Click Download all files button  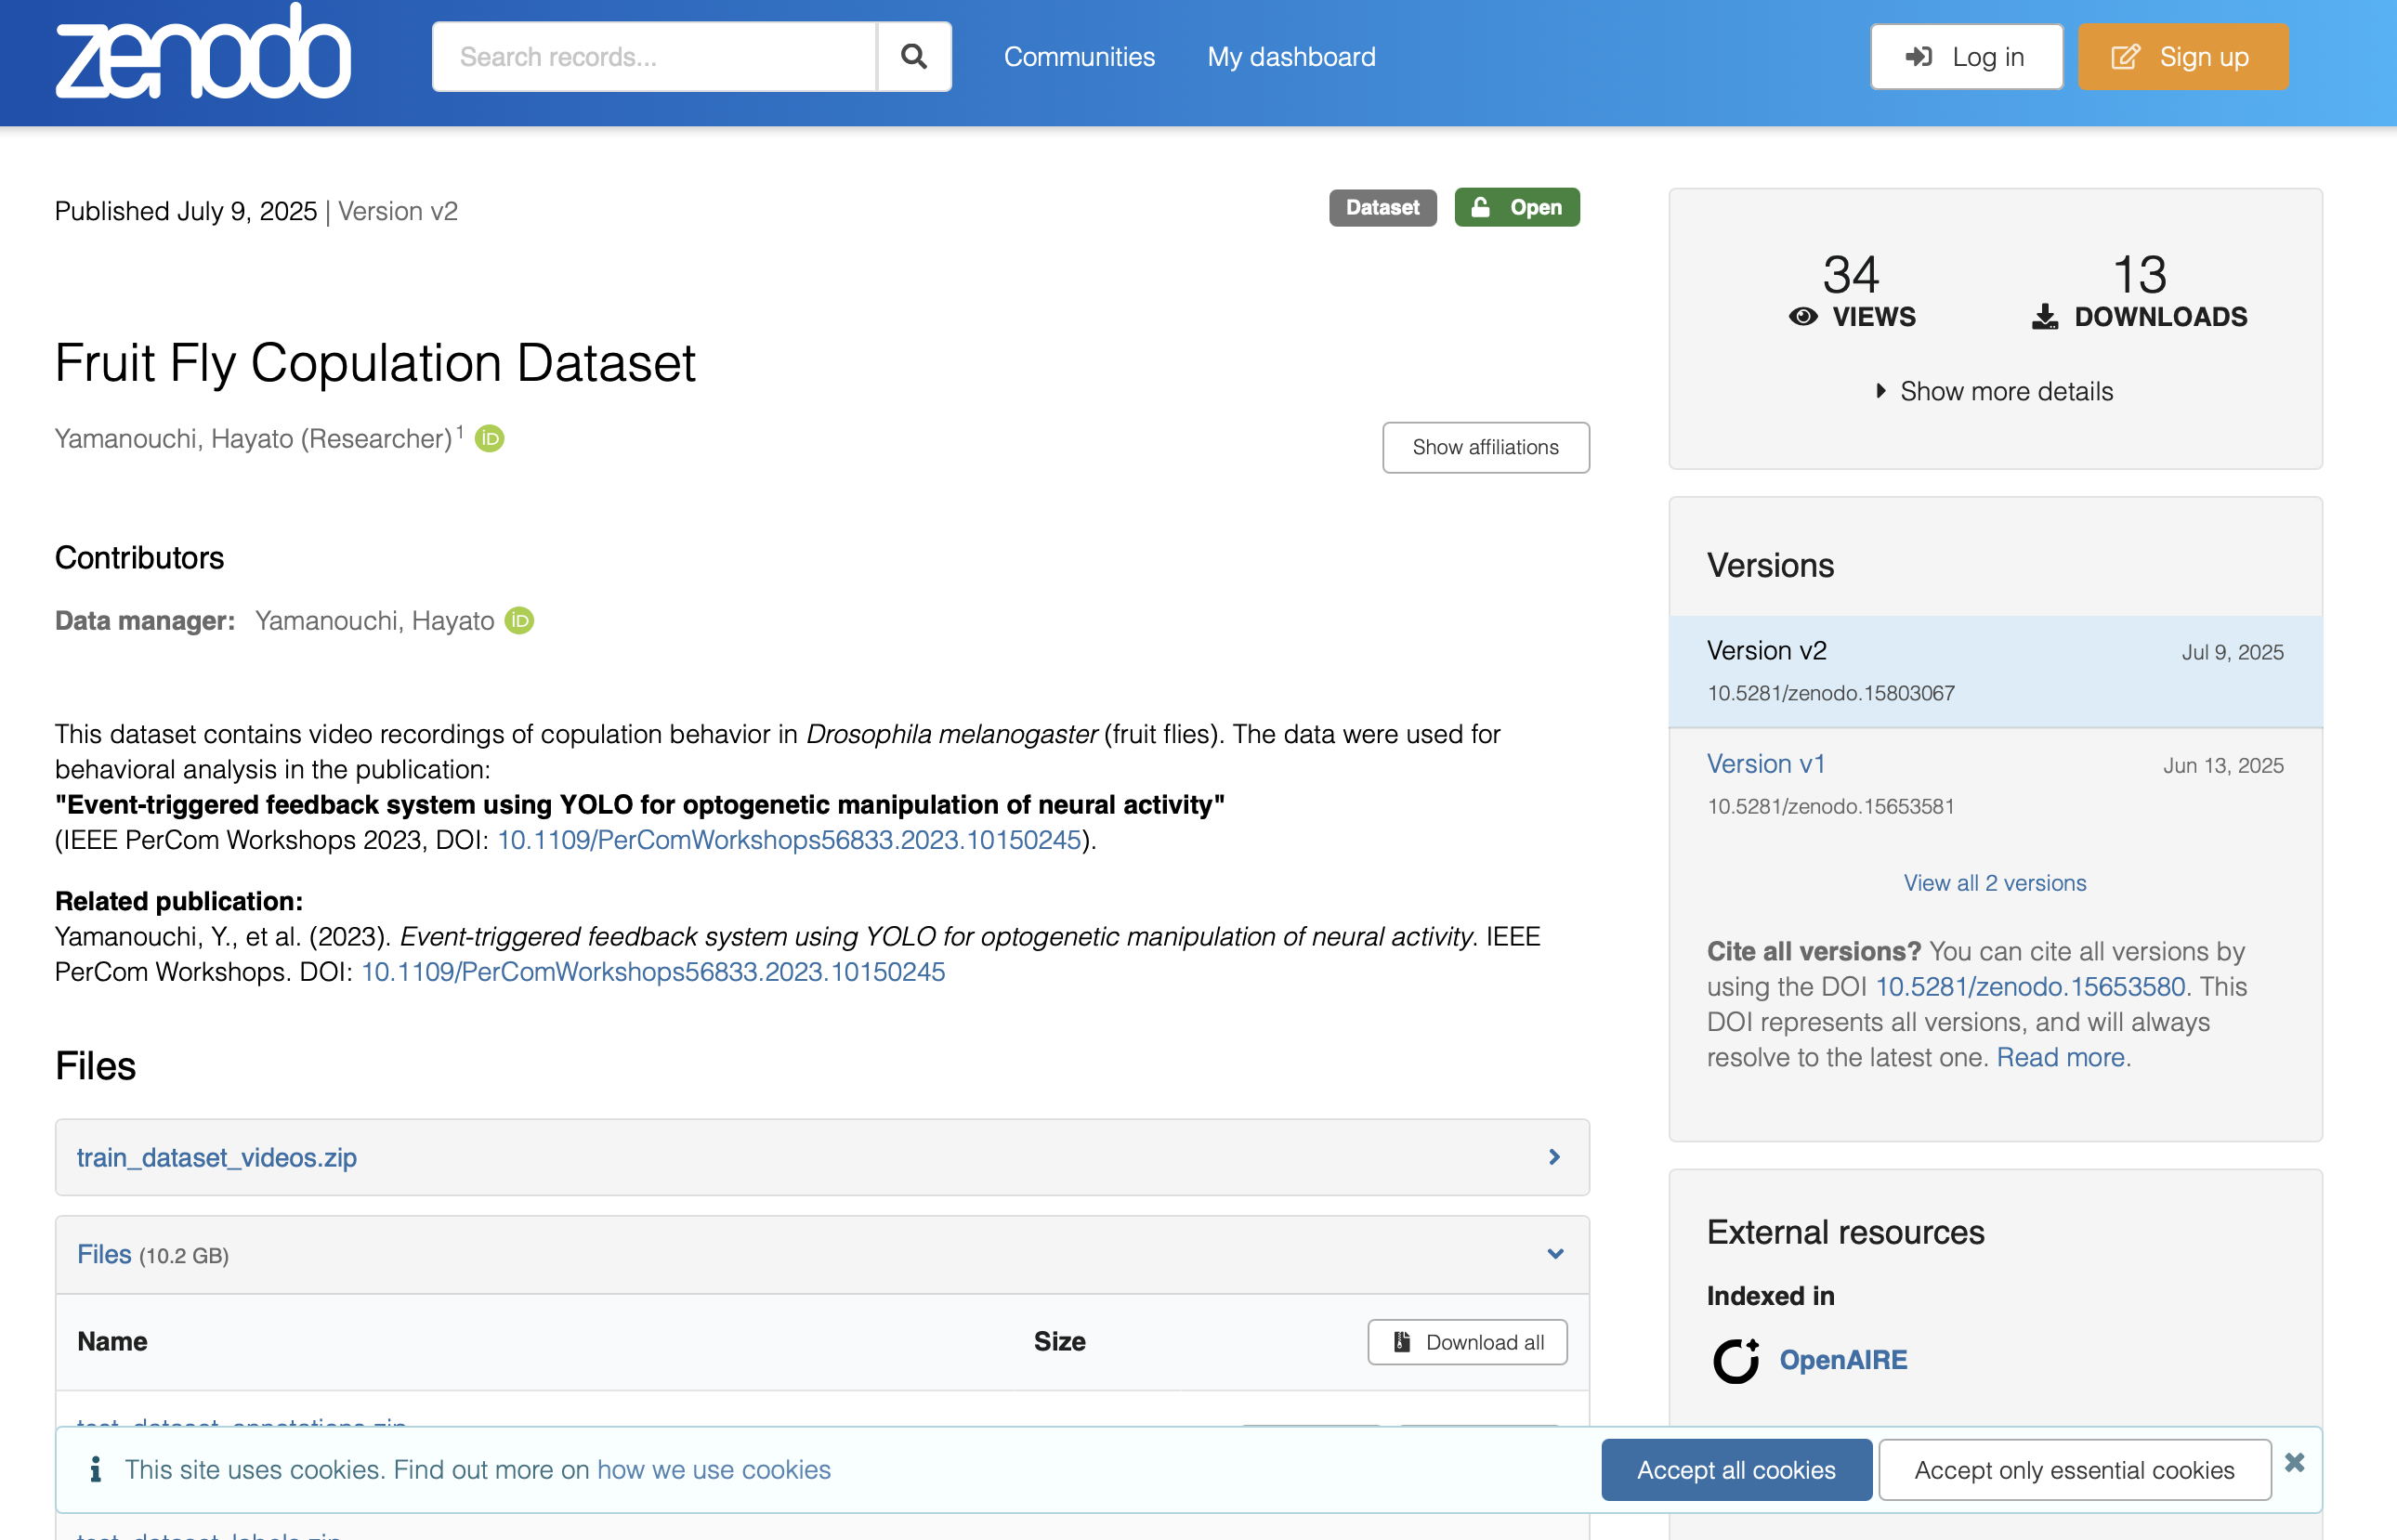[x=1467, y=1342]
